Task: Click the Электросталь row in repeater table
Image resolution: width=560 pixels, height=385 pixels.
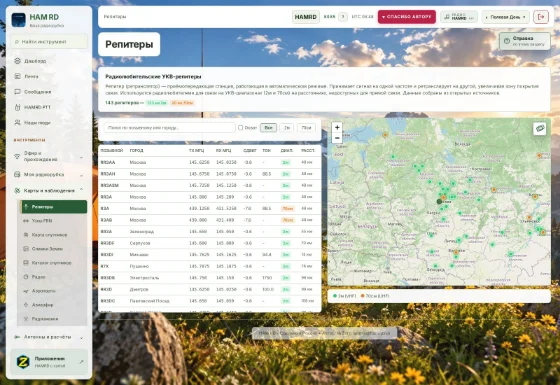Action: tap(210, 278)
